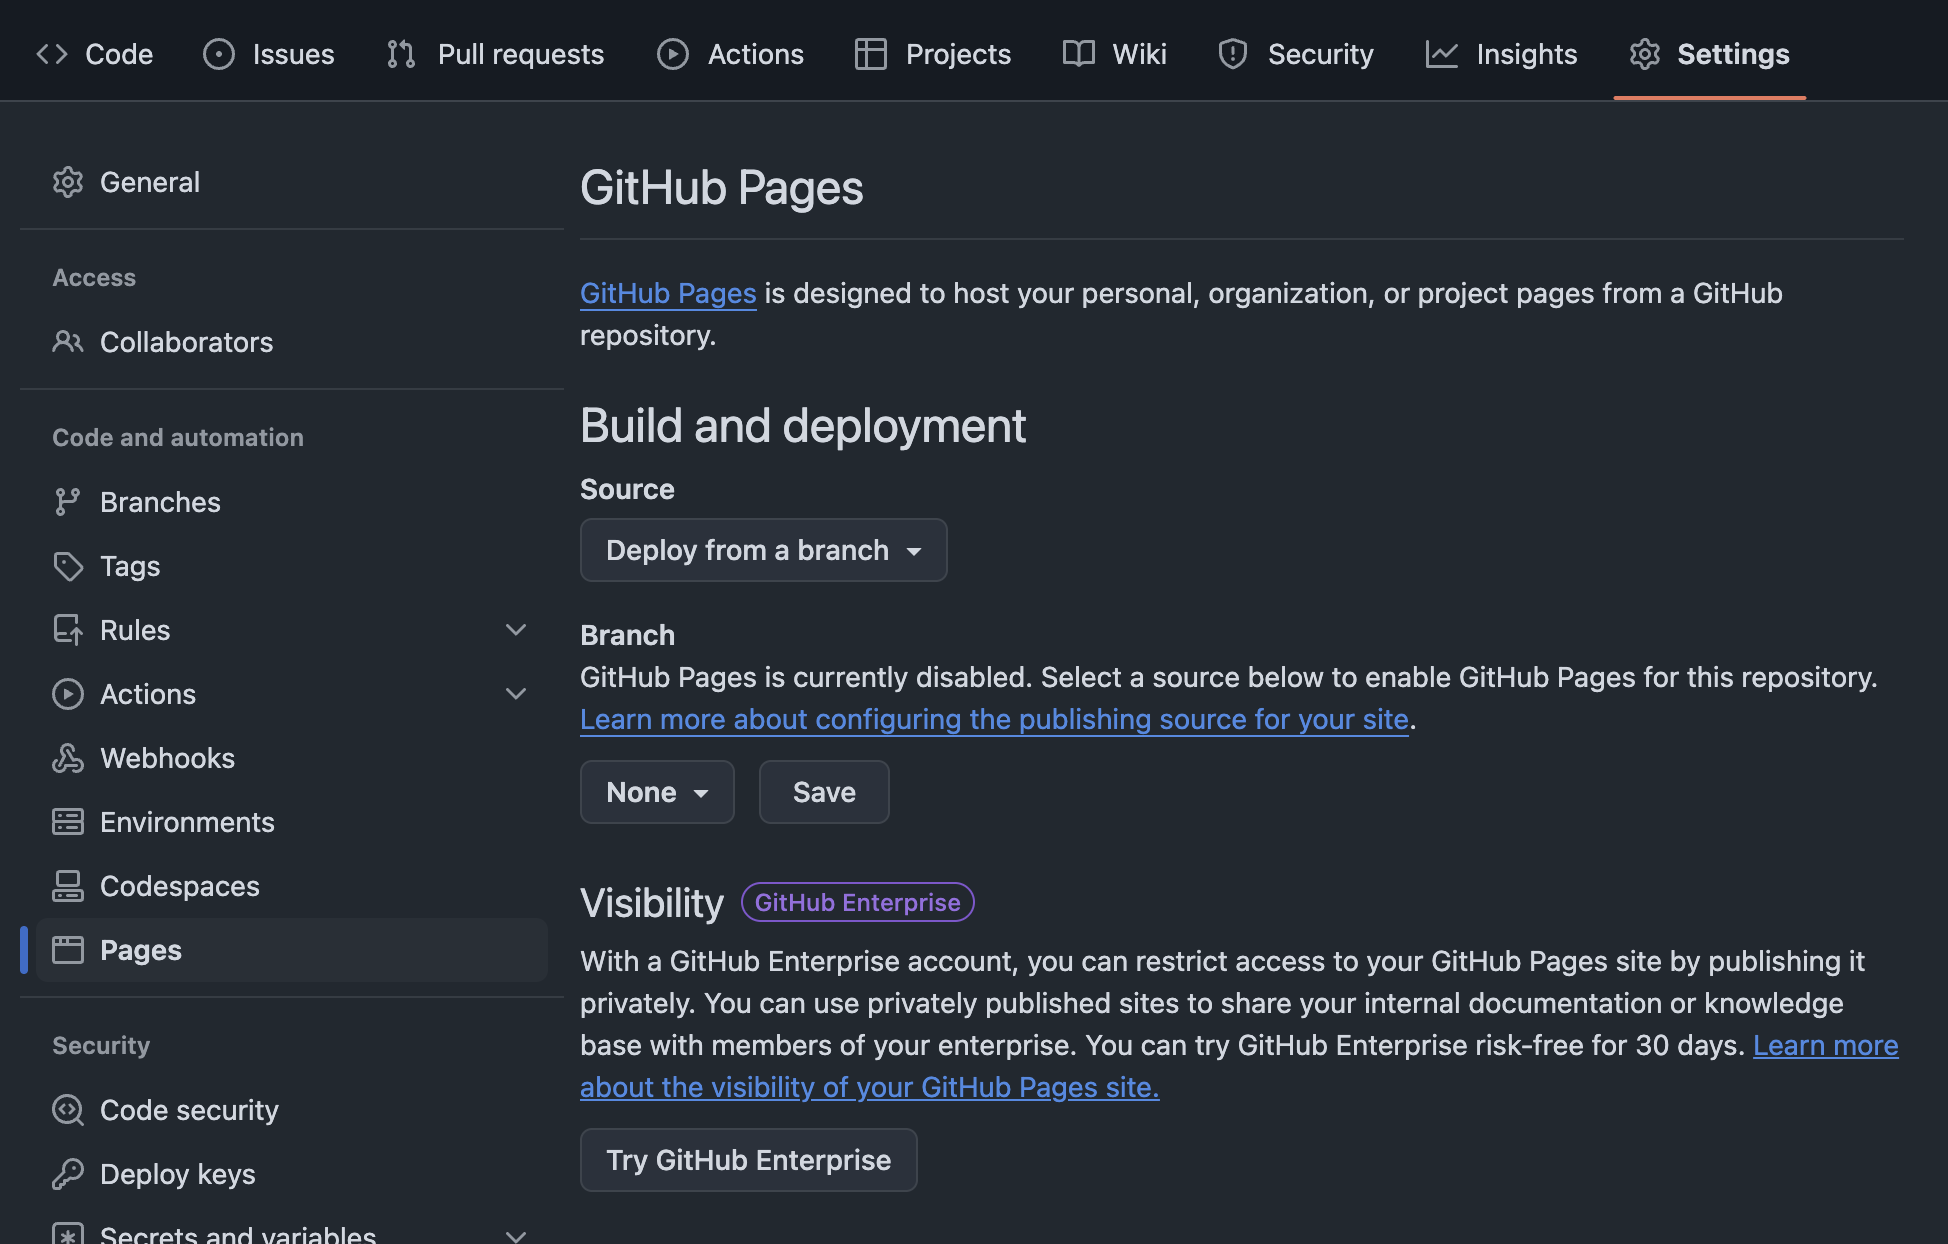The image size is (1948, 1244).
Task: Click the Visibility heading text
Action: click(652, 903)
